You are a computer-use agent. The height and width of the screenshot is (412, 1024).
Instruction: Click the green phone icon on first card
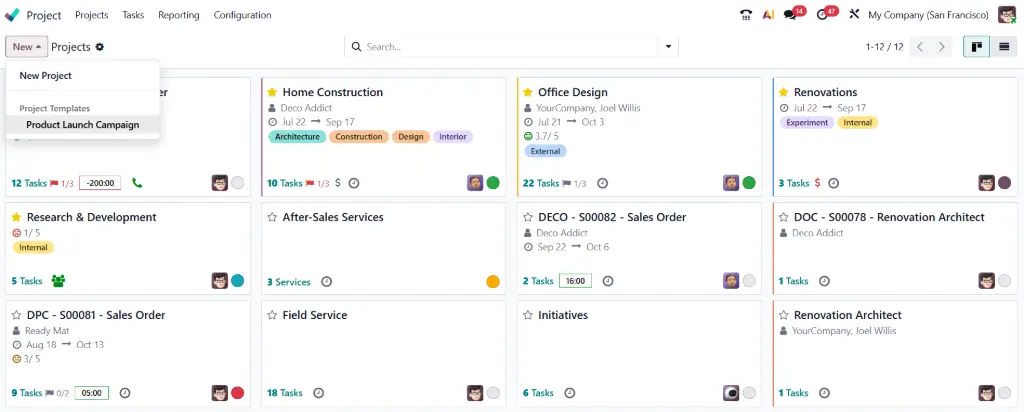tap(137, 183)
